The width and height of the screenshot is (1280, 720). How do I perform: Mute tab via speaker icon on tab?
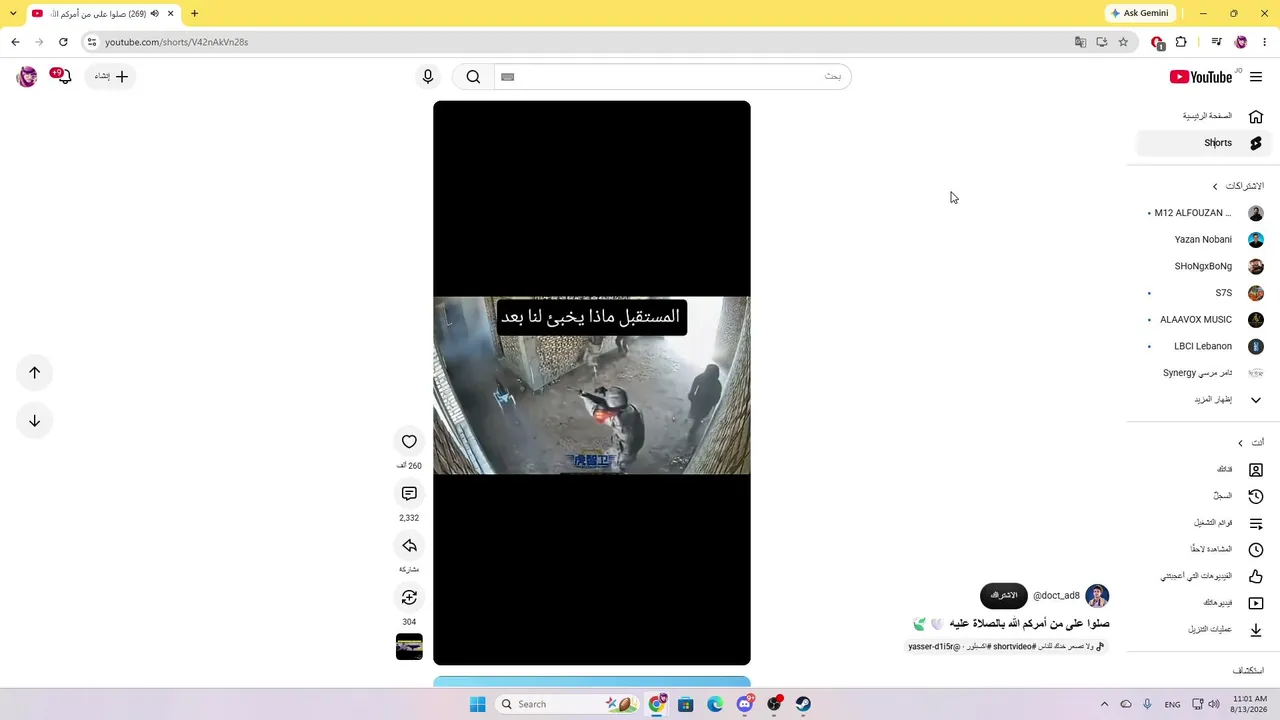[154, 13]
